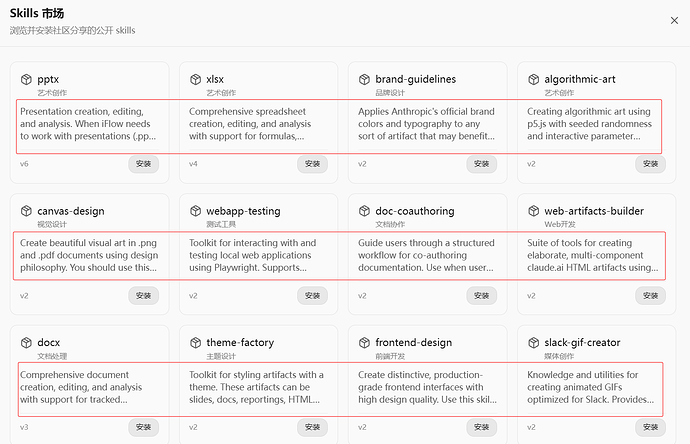
Task: Install the web-artifacts-builder skill
Action: tap(650, 296)
